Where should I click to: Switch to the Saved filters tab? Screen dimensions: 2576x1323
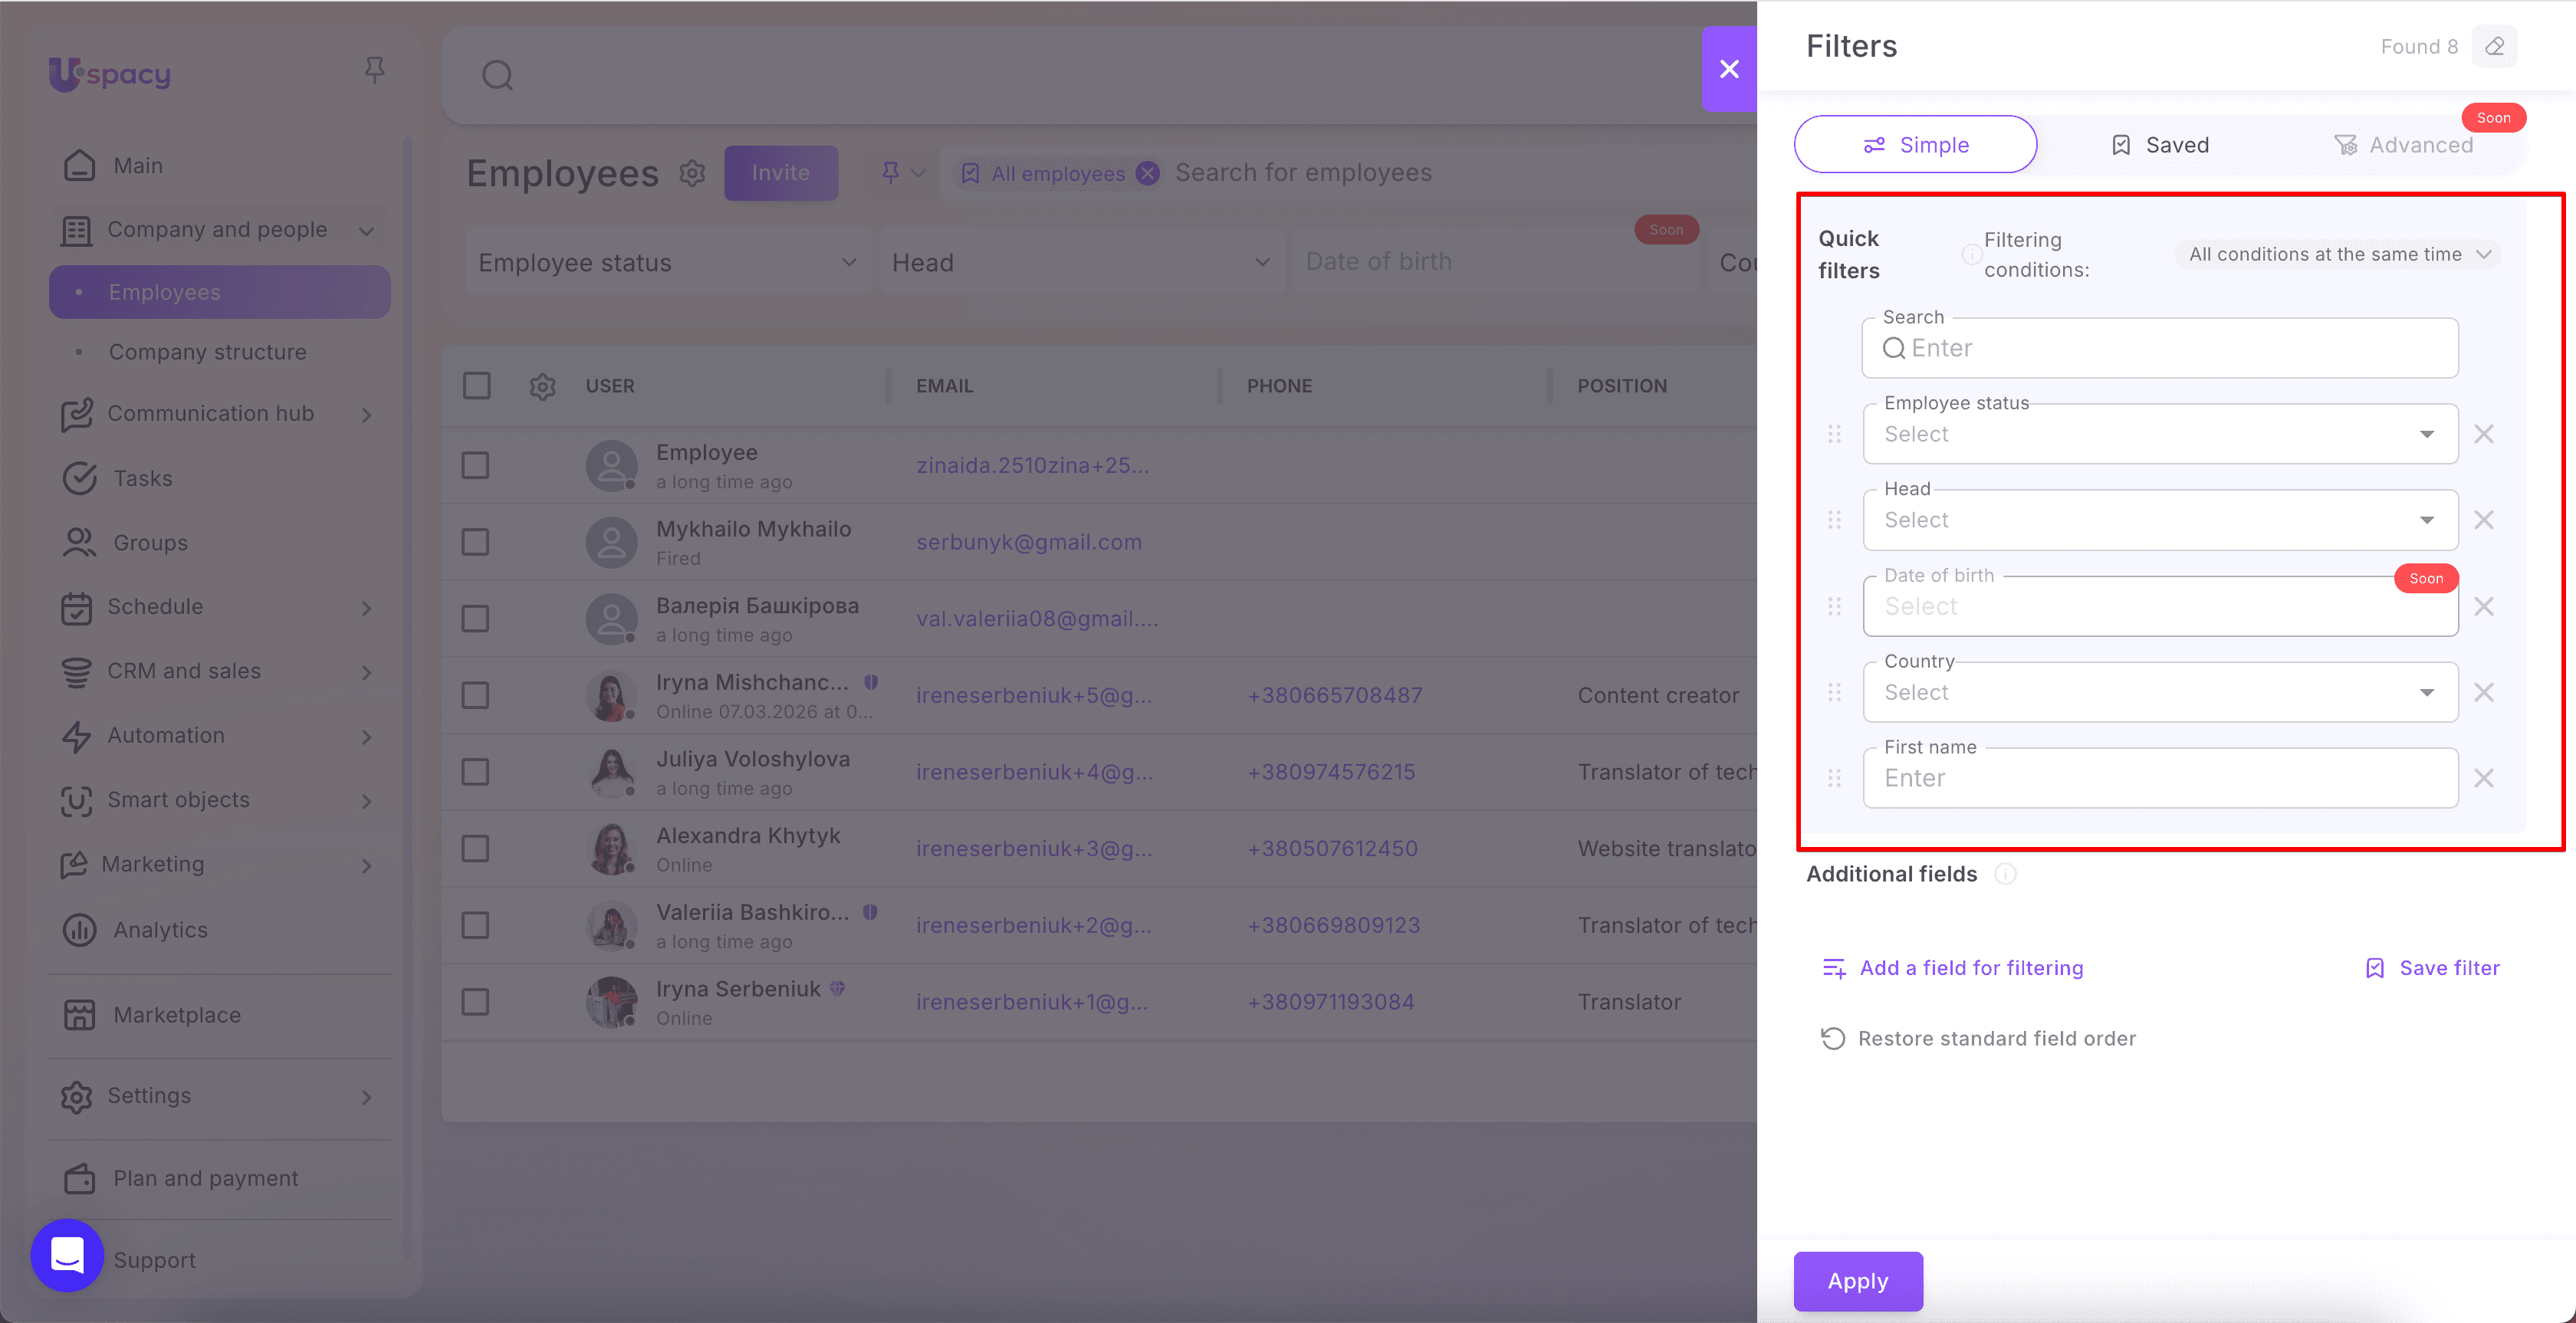click(x=2160, y=145)
